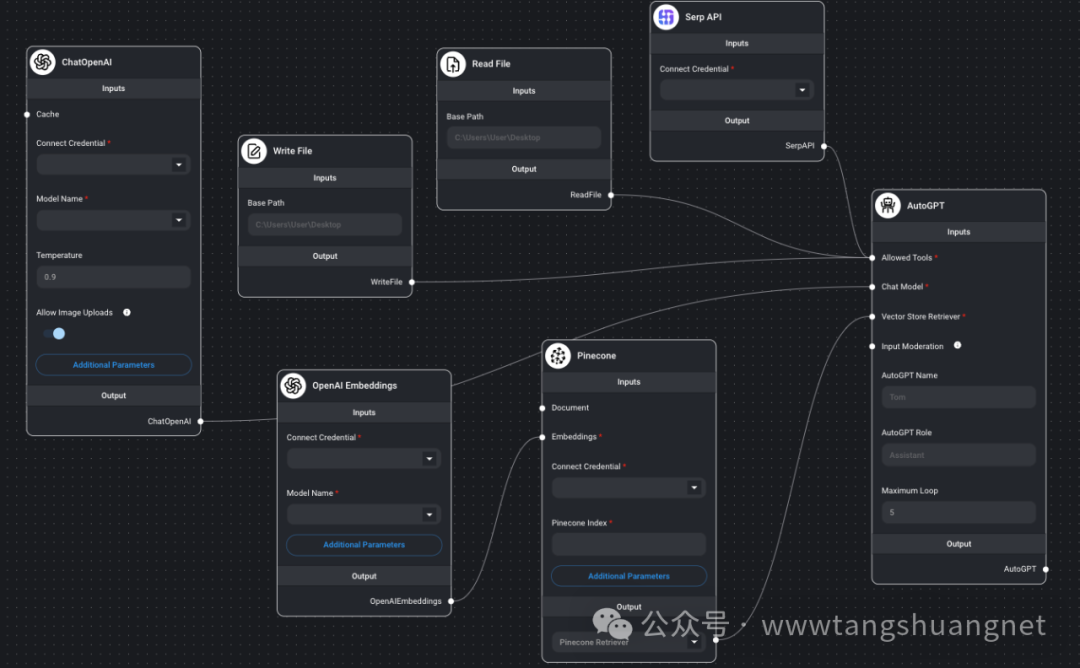Click the Read File Base Path field
The height and width of the screenshot is (668, 1080).
pyautogui.click(x=524, y=138)
